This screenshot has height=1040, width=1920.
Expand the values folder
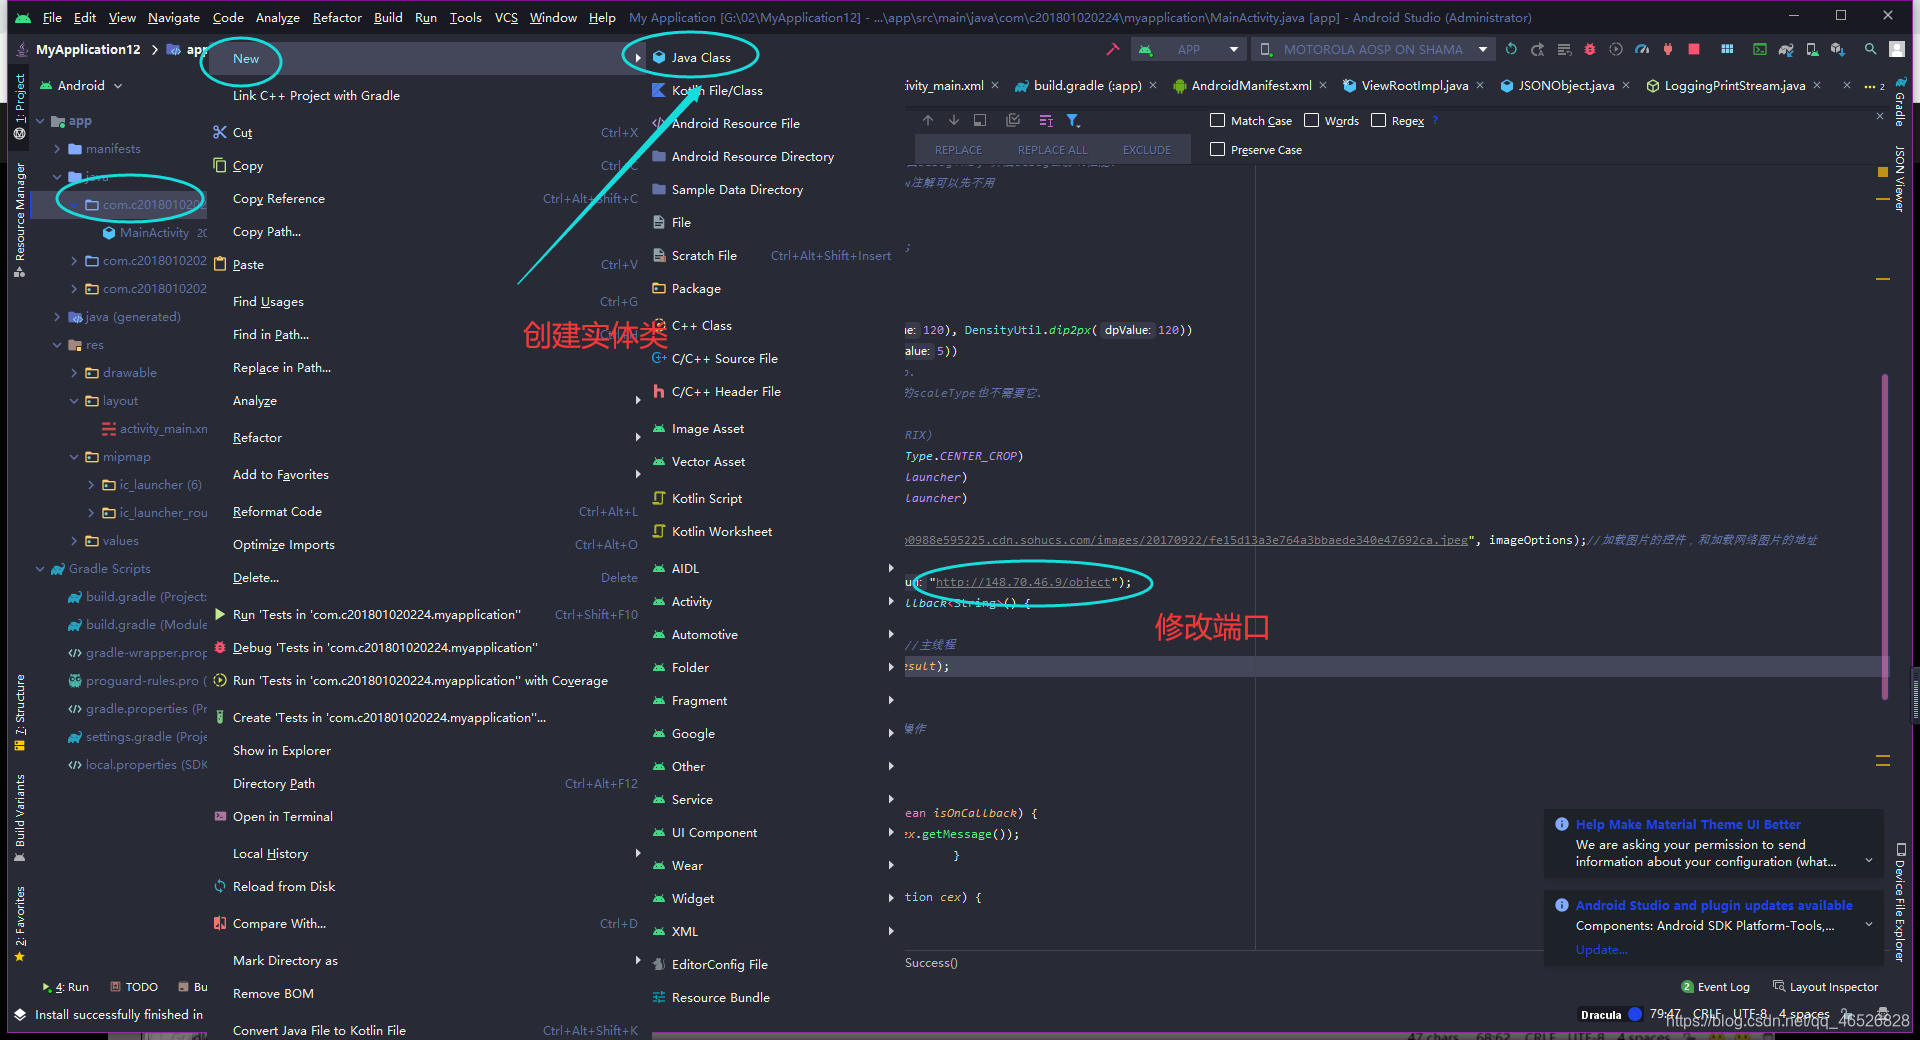click(74, 541)
